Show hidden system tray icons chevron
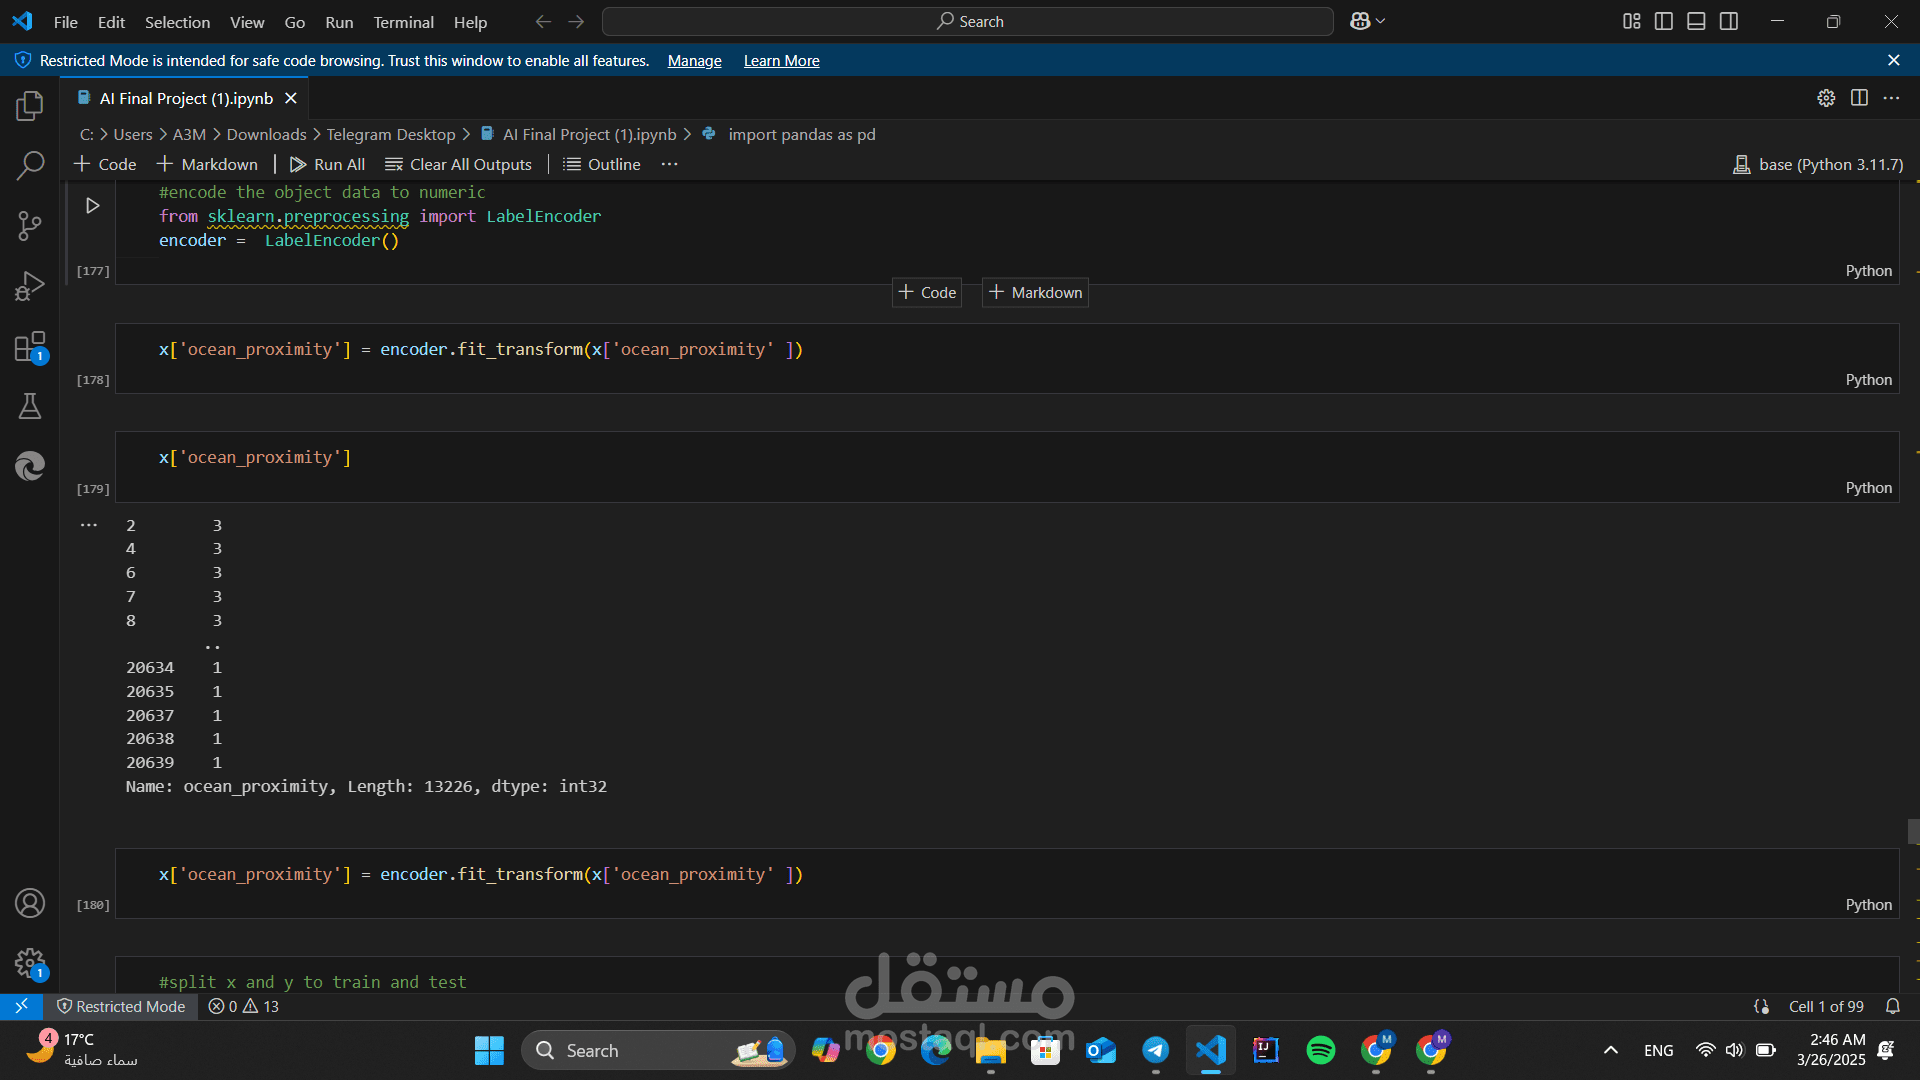Viewport: 1920px width, 1080px height. point(1610,1050)
